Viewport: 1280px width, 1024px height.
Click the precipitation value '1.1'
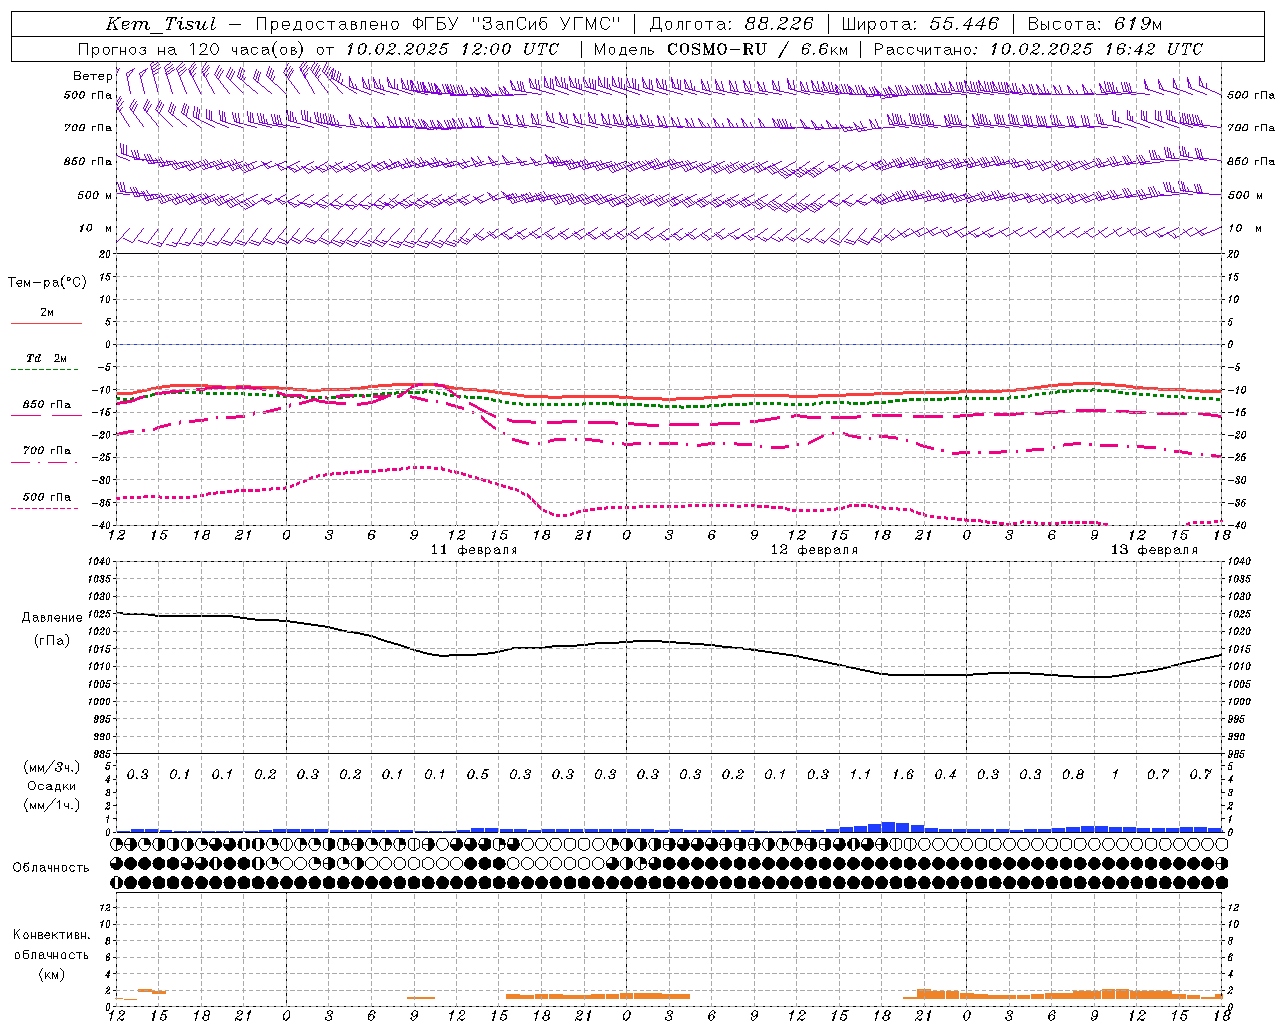(x=860, y=774)
